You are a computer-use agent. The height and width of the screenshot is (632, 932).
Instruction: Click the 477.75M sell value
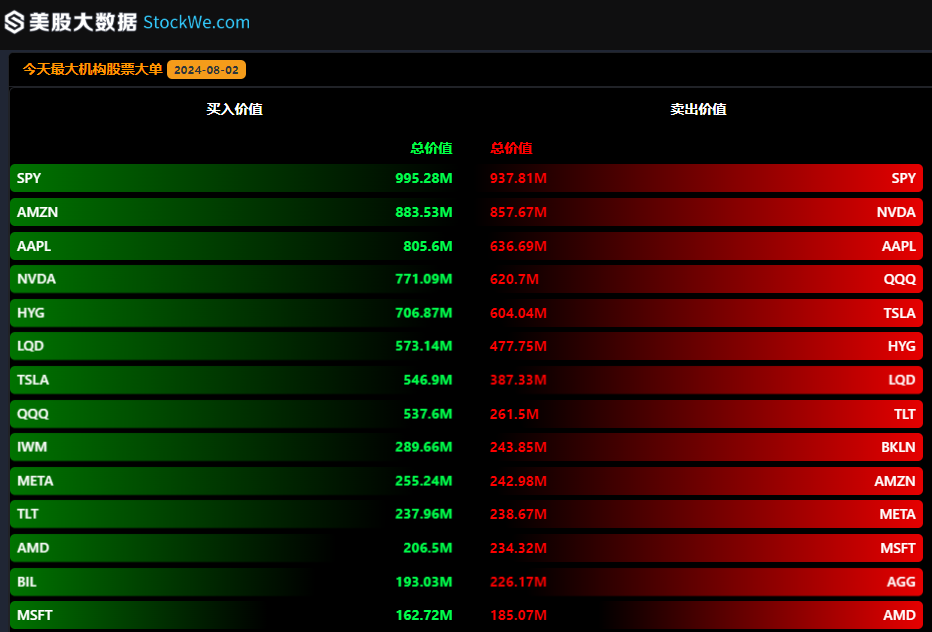[518, 346]
